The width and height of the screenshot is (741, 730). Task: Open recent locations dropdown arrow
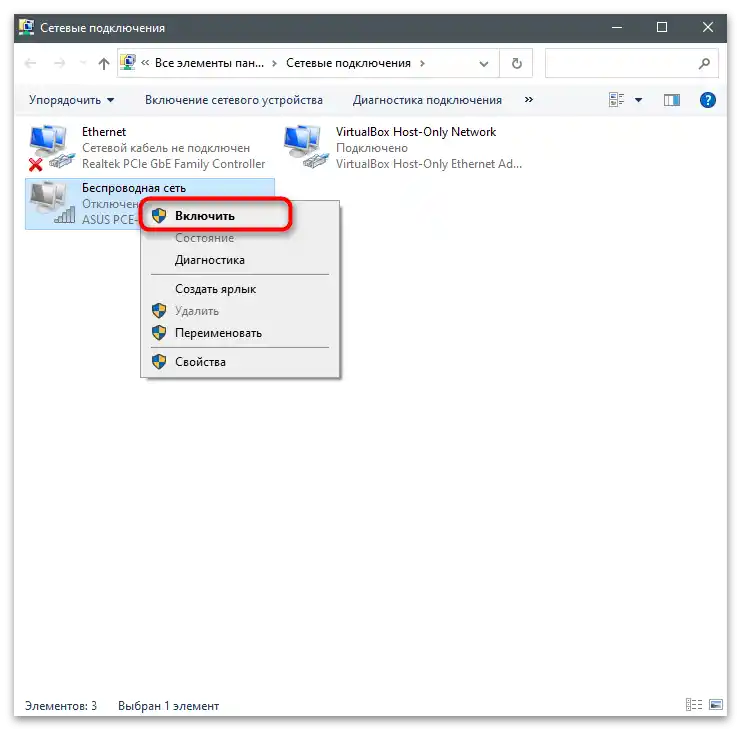pos(83,63)
